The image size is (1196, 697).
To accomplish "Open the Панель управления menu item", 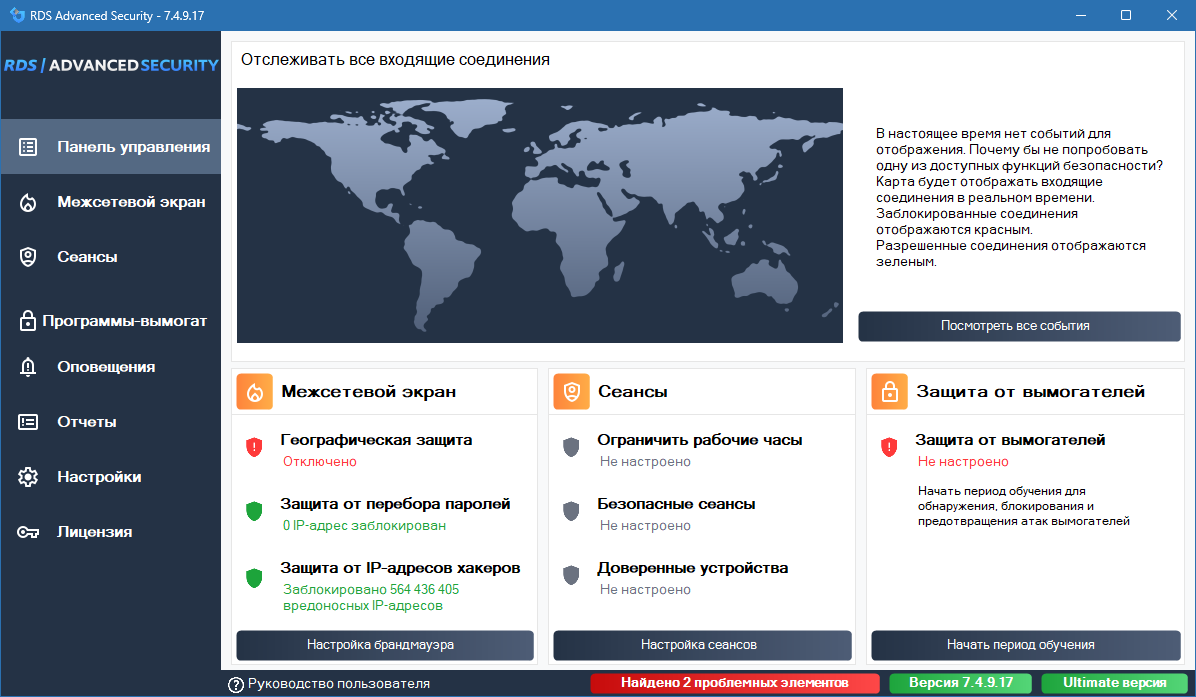I will [111, 146].
